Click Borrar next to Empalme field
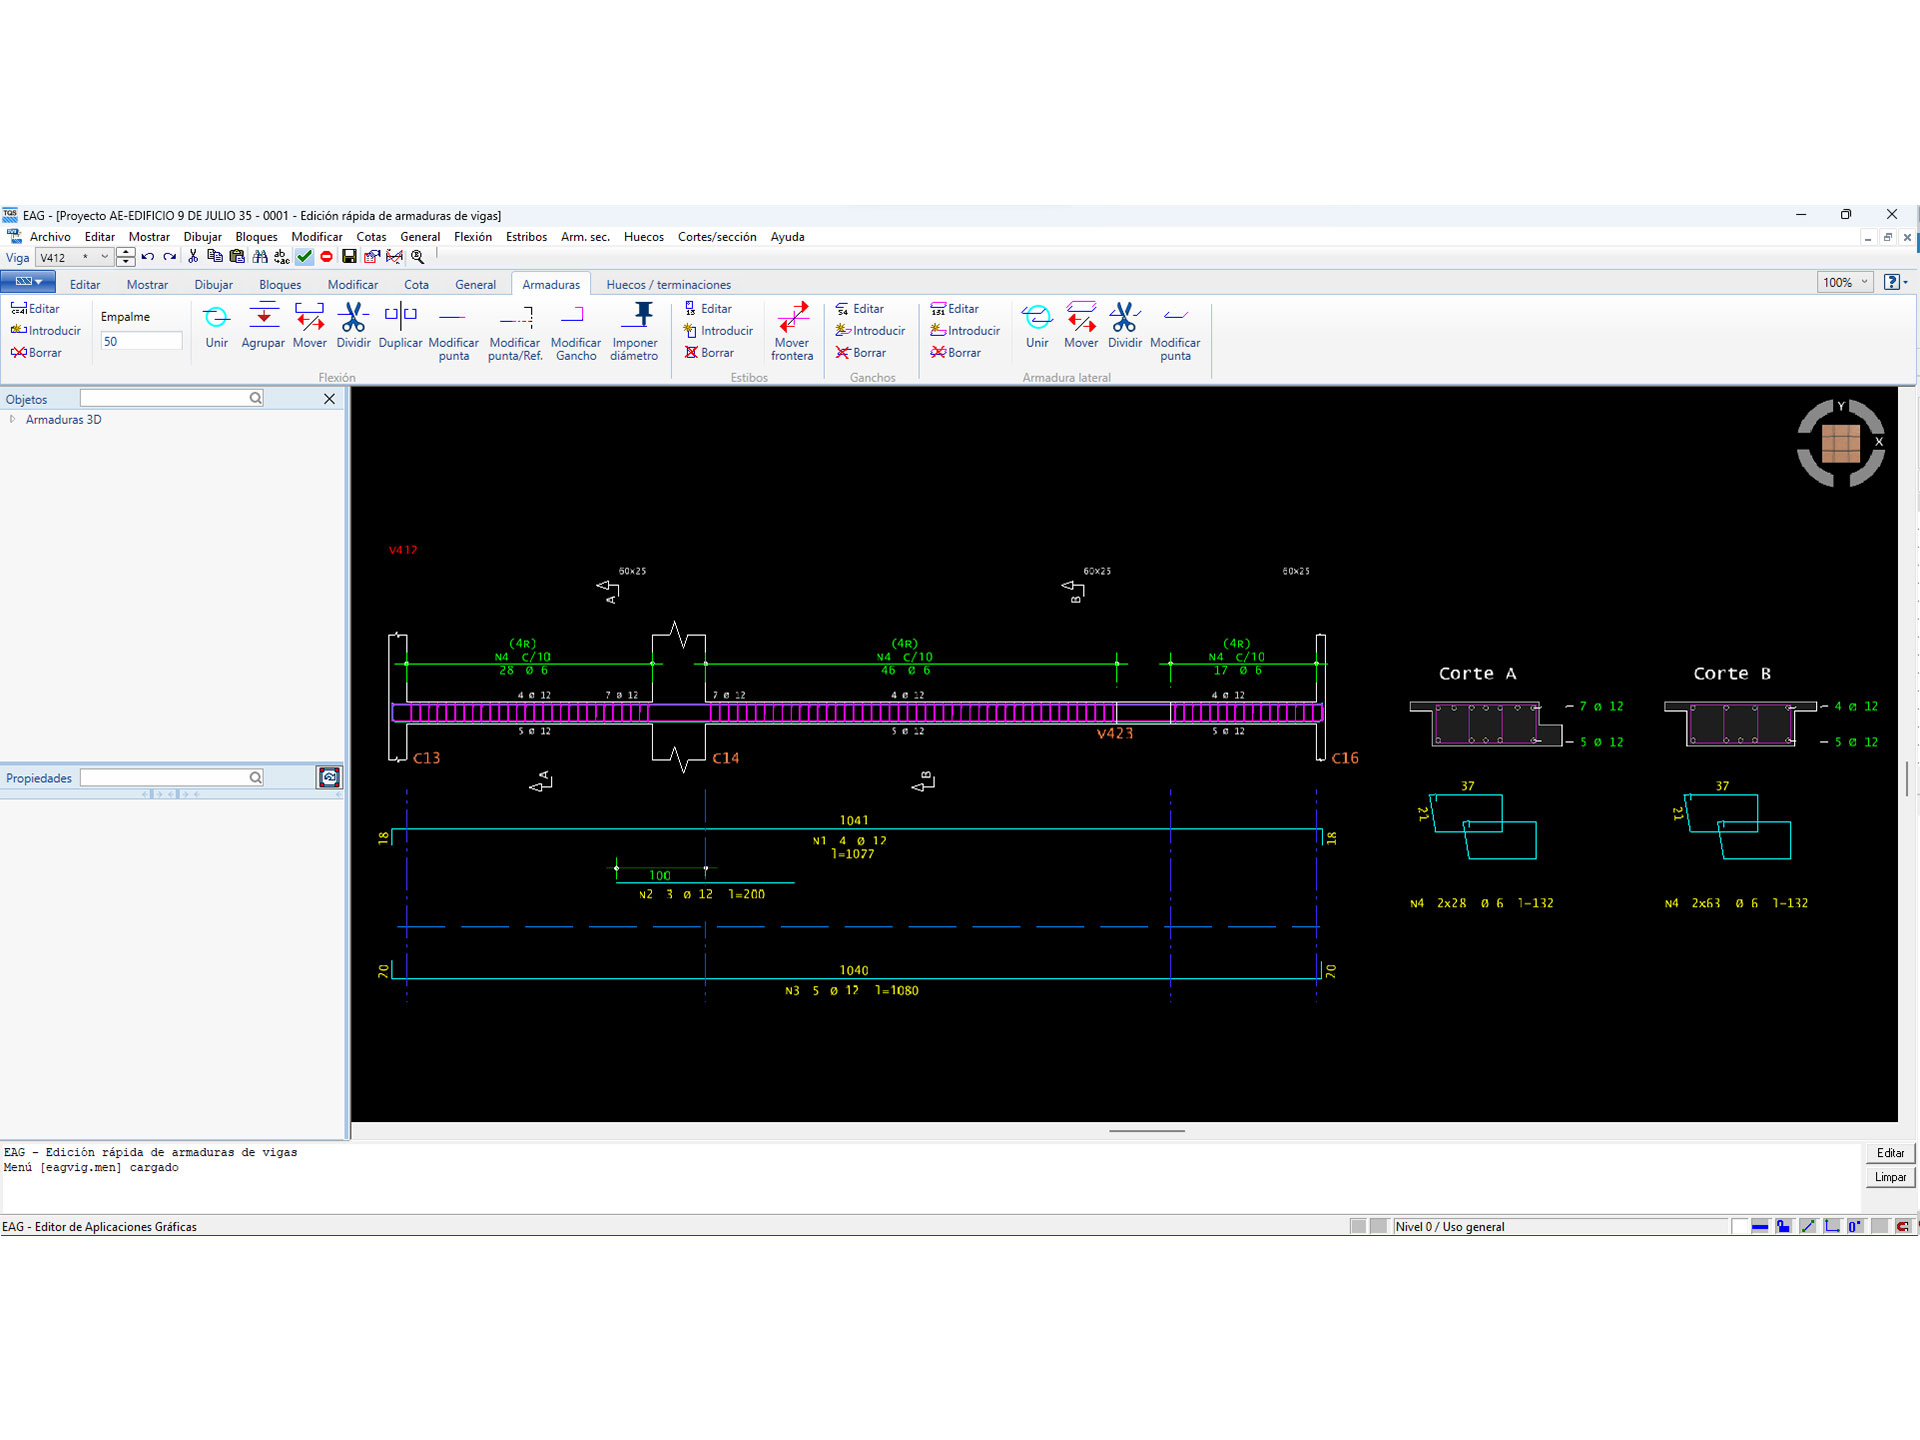The width and height of the screenshot is (1920, 1440). pos(36,353)
